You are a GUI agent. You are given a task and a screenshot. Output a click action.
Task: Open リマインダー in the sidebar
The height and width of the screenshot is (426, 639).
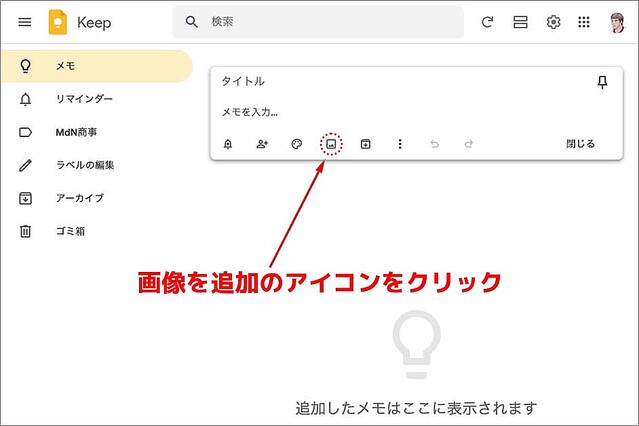click(x=97, y=99)
